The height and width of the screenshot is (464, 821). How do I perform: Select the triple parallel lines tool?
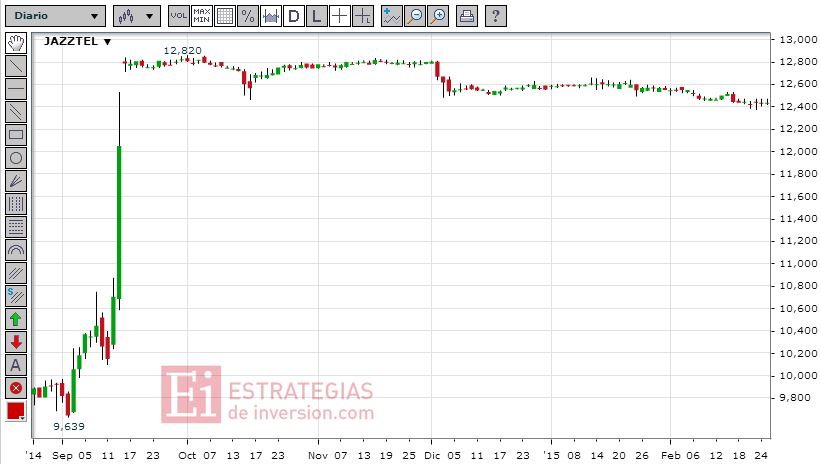point(16,273)
